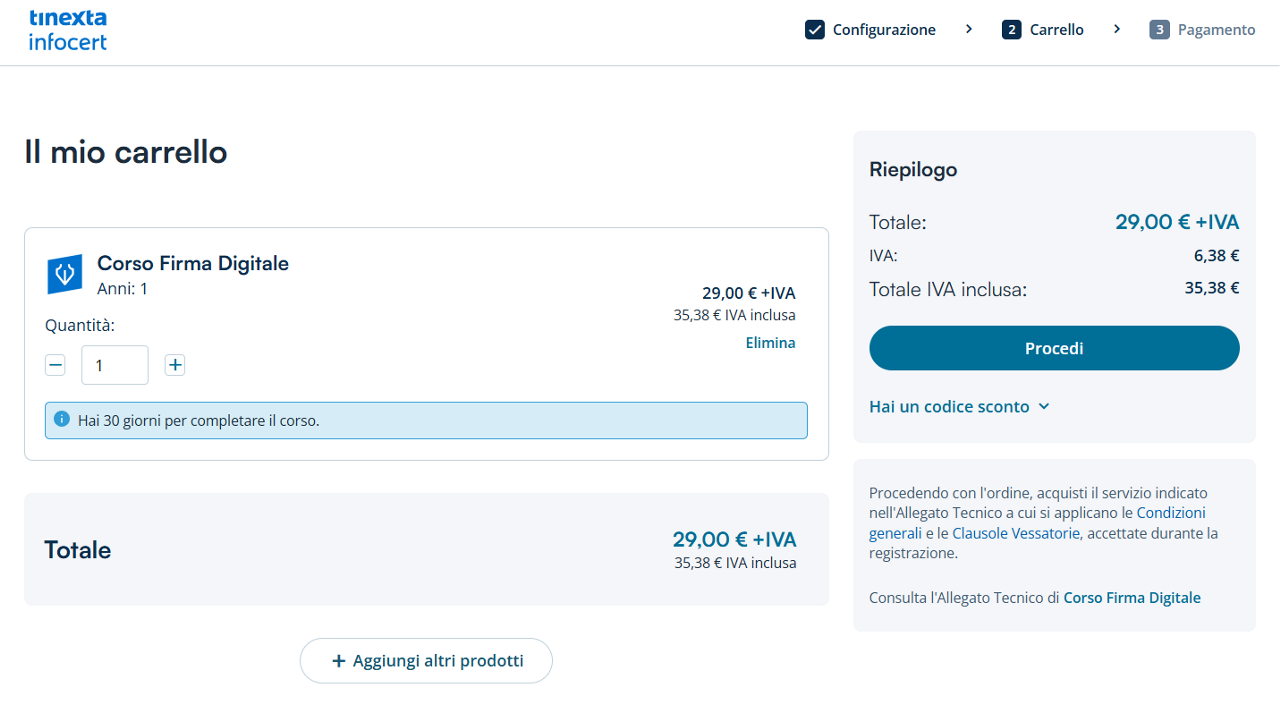Select the Pagamento step label
This screenshot has width=1280, height=704.
click(1216, 30)
